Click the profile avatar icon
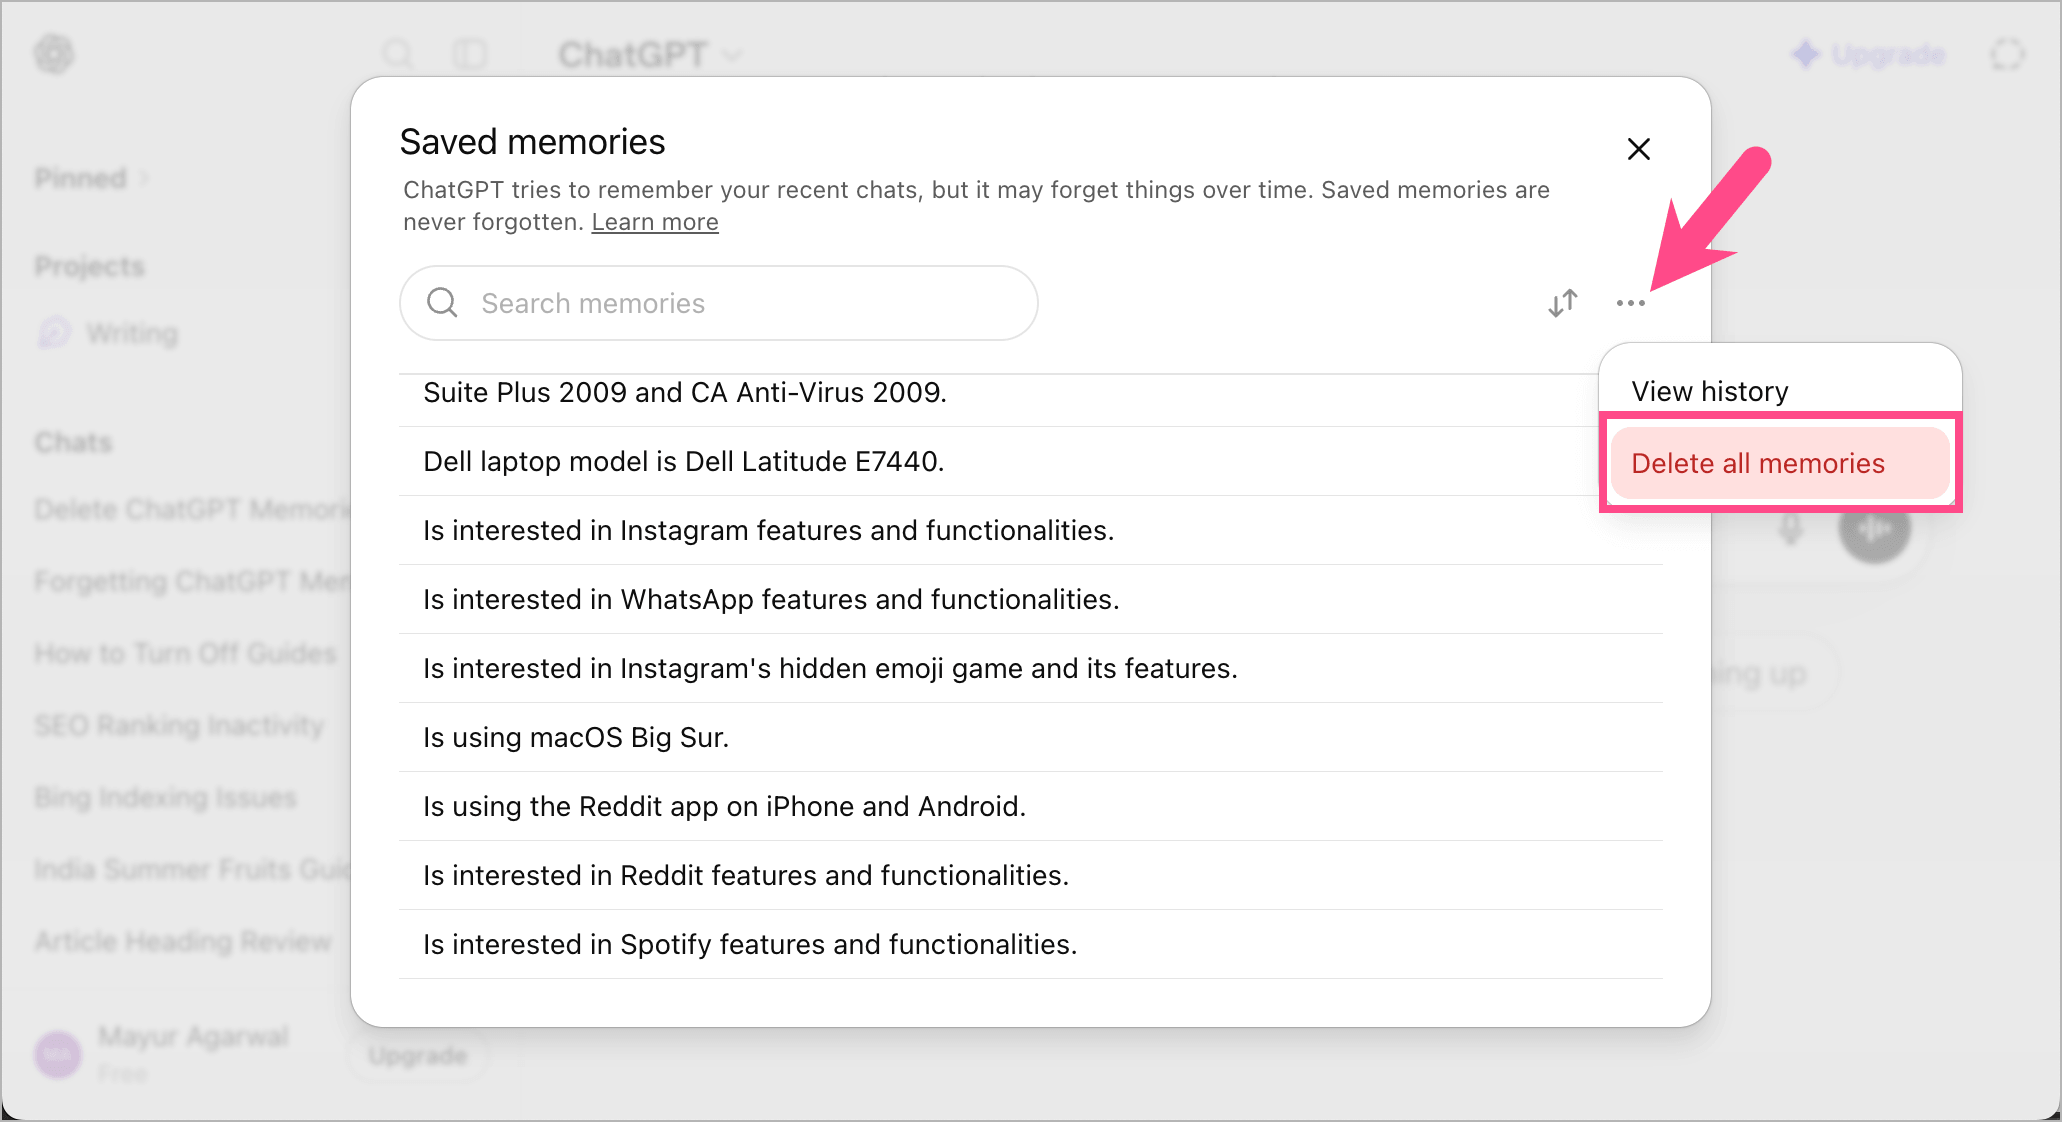The width and height of the screenshot is (2062, 1122). (x=58, y=1054)
